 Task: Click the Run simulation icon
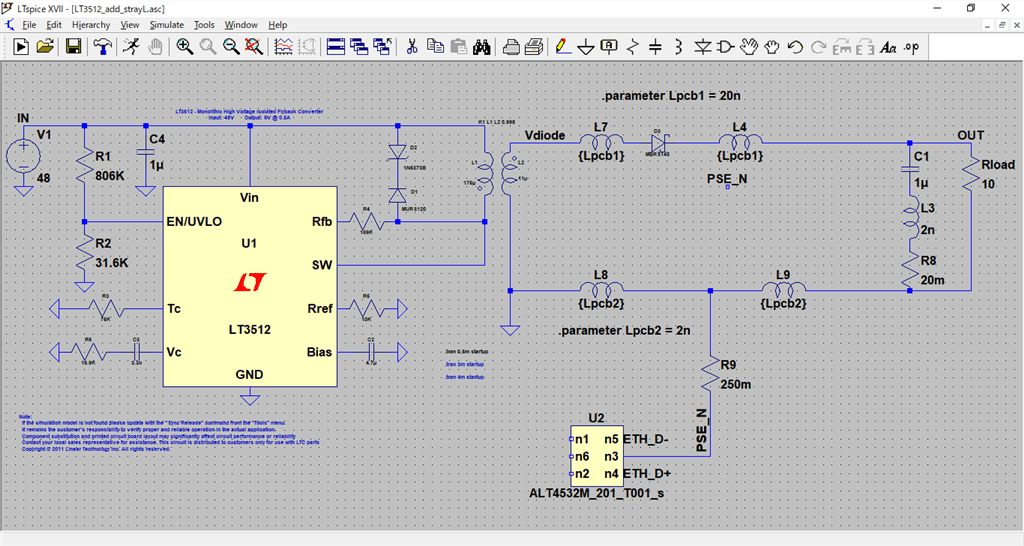[132, 46]
